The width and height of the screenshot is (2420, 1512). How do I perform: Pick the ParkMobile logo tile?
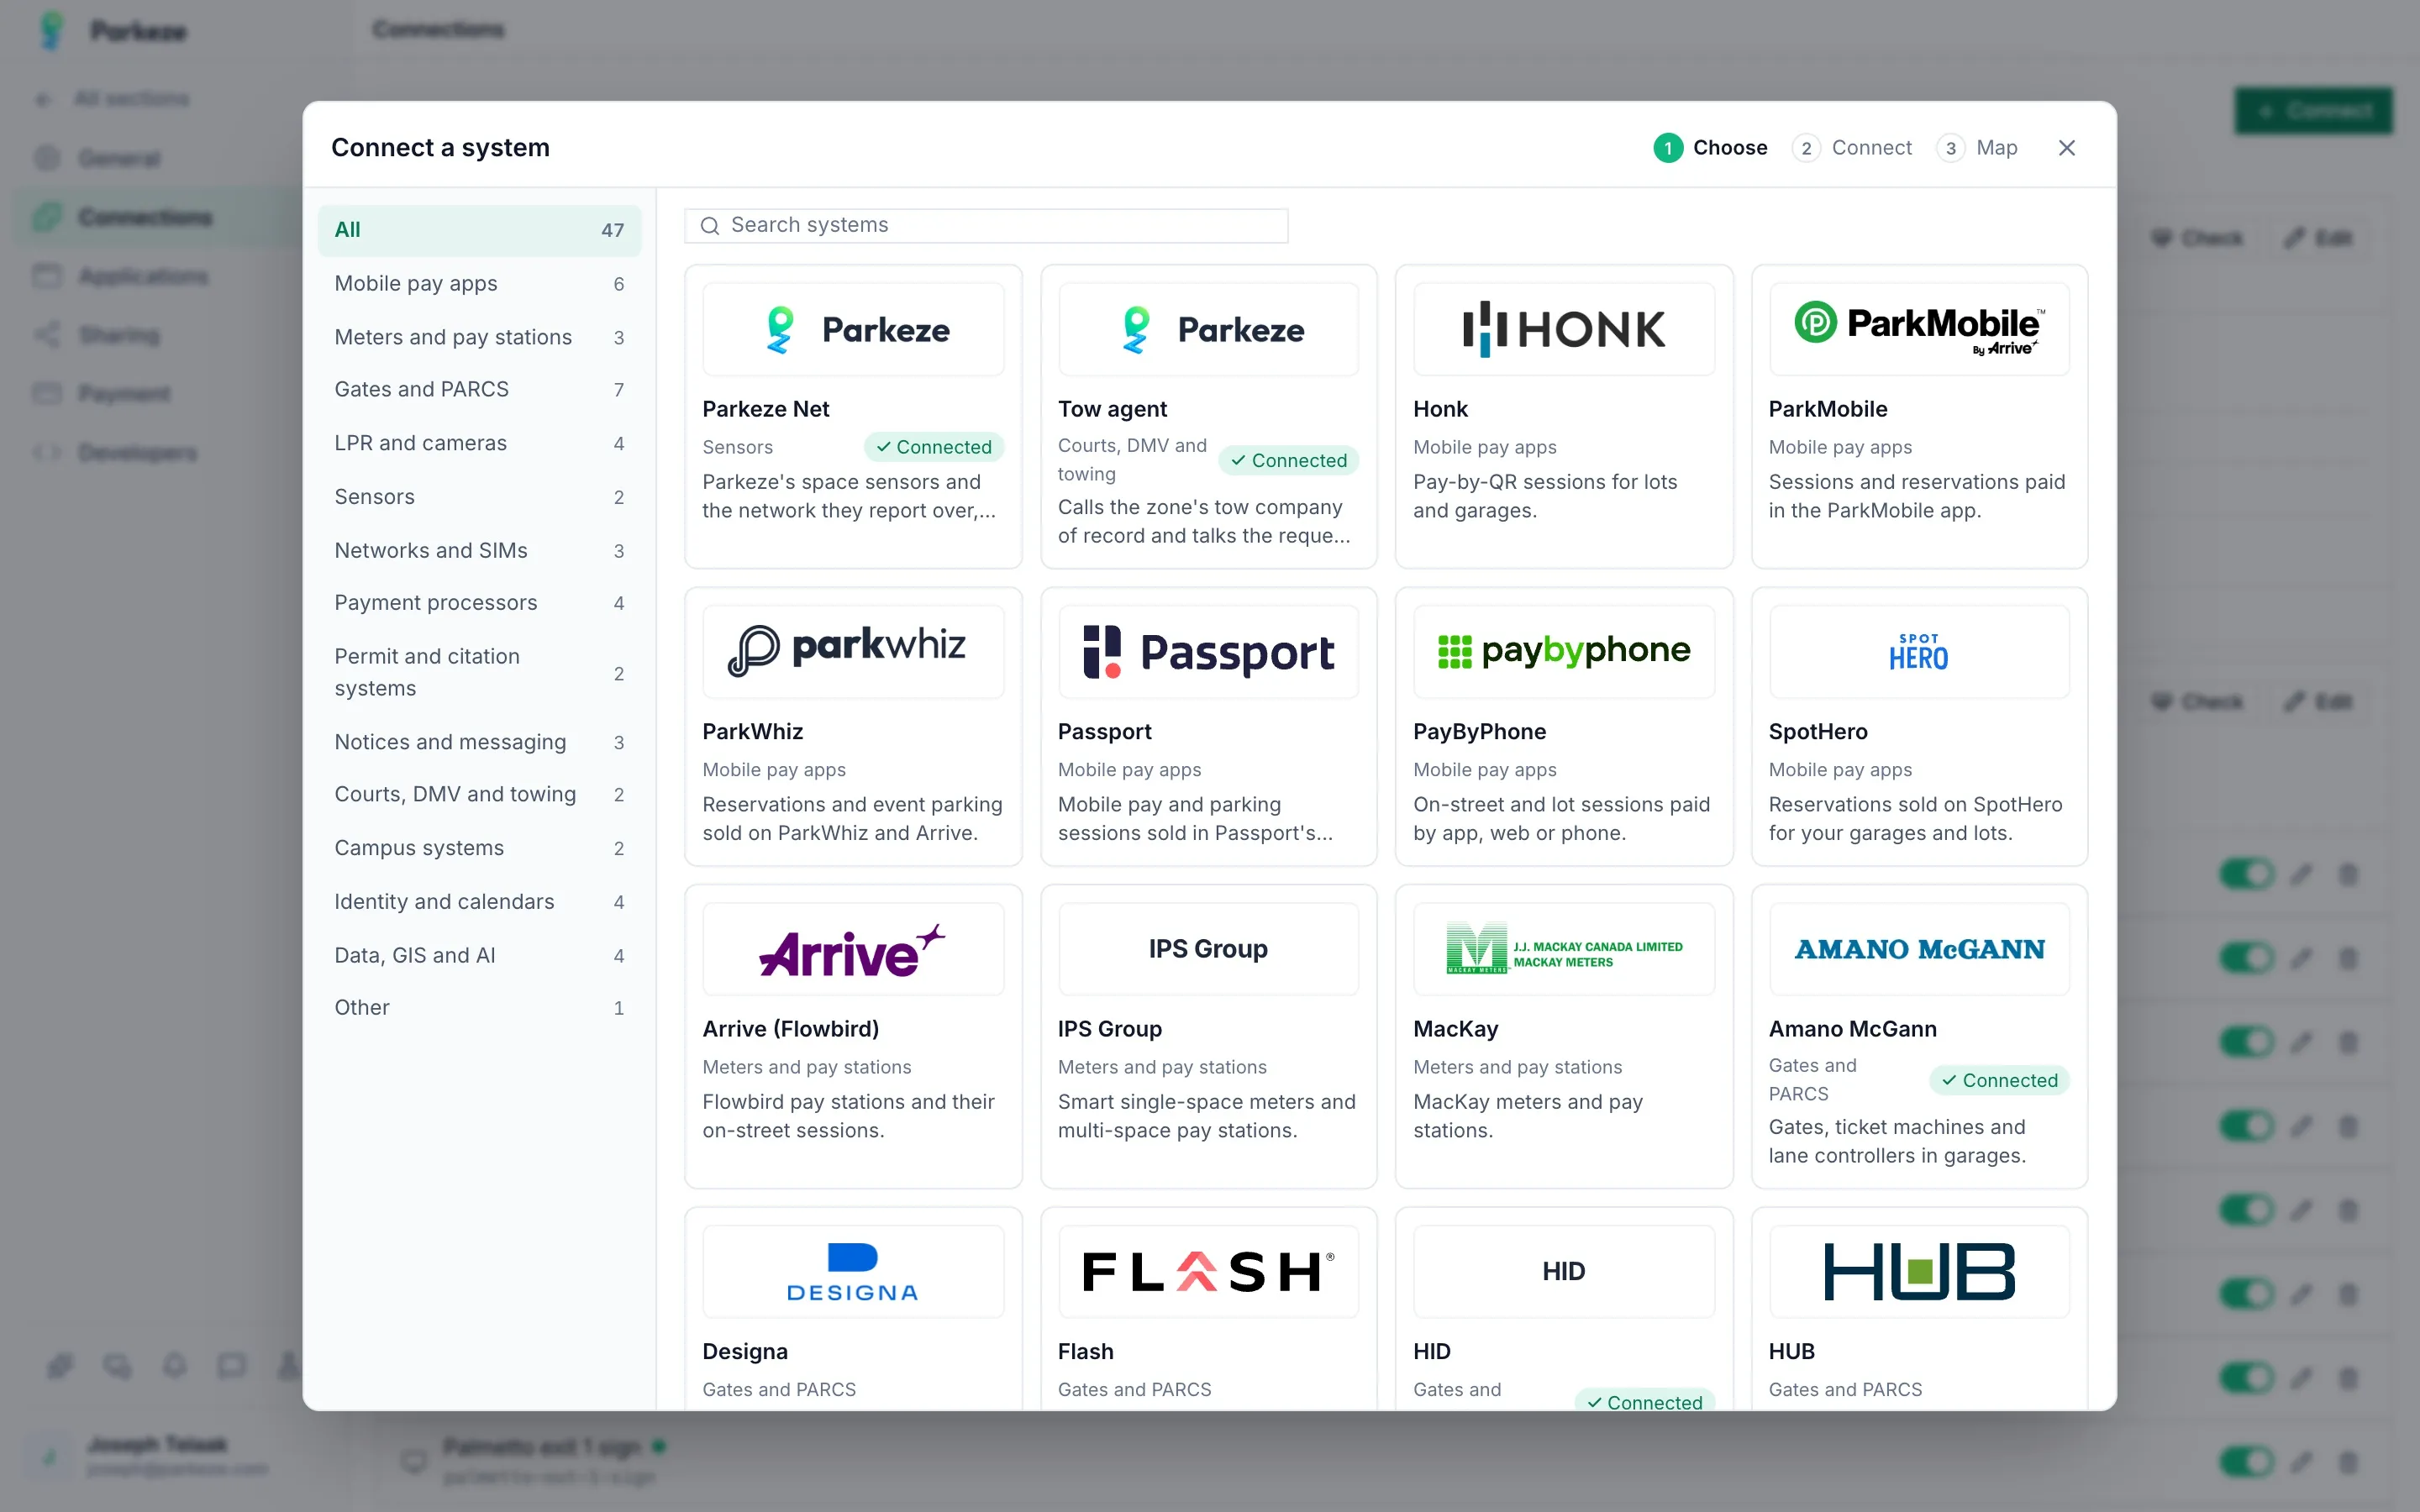pos(1919,329)
